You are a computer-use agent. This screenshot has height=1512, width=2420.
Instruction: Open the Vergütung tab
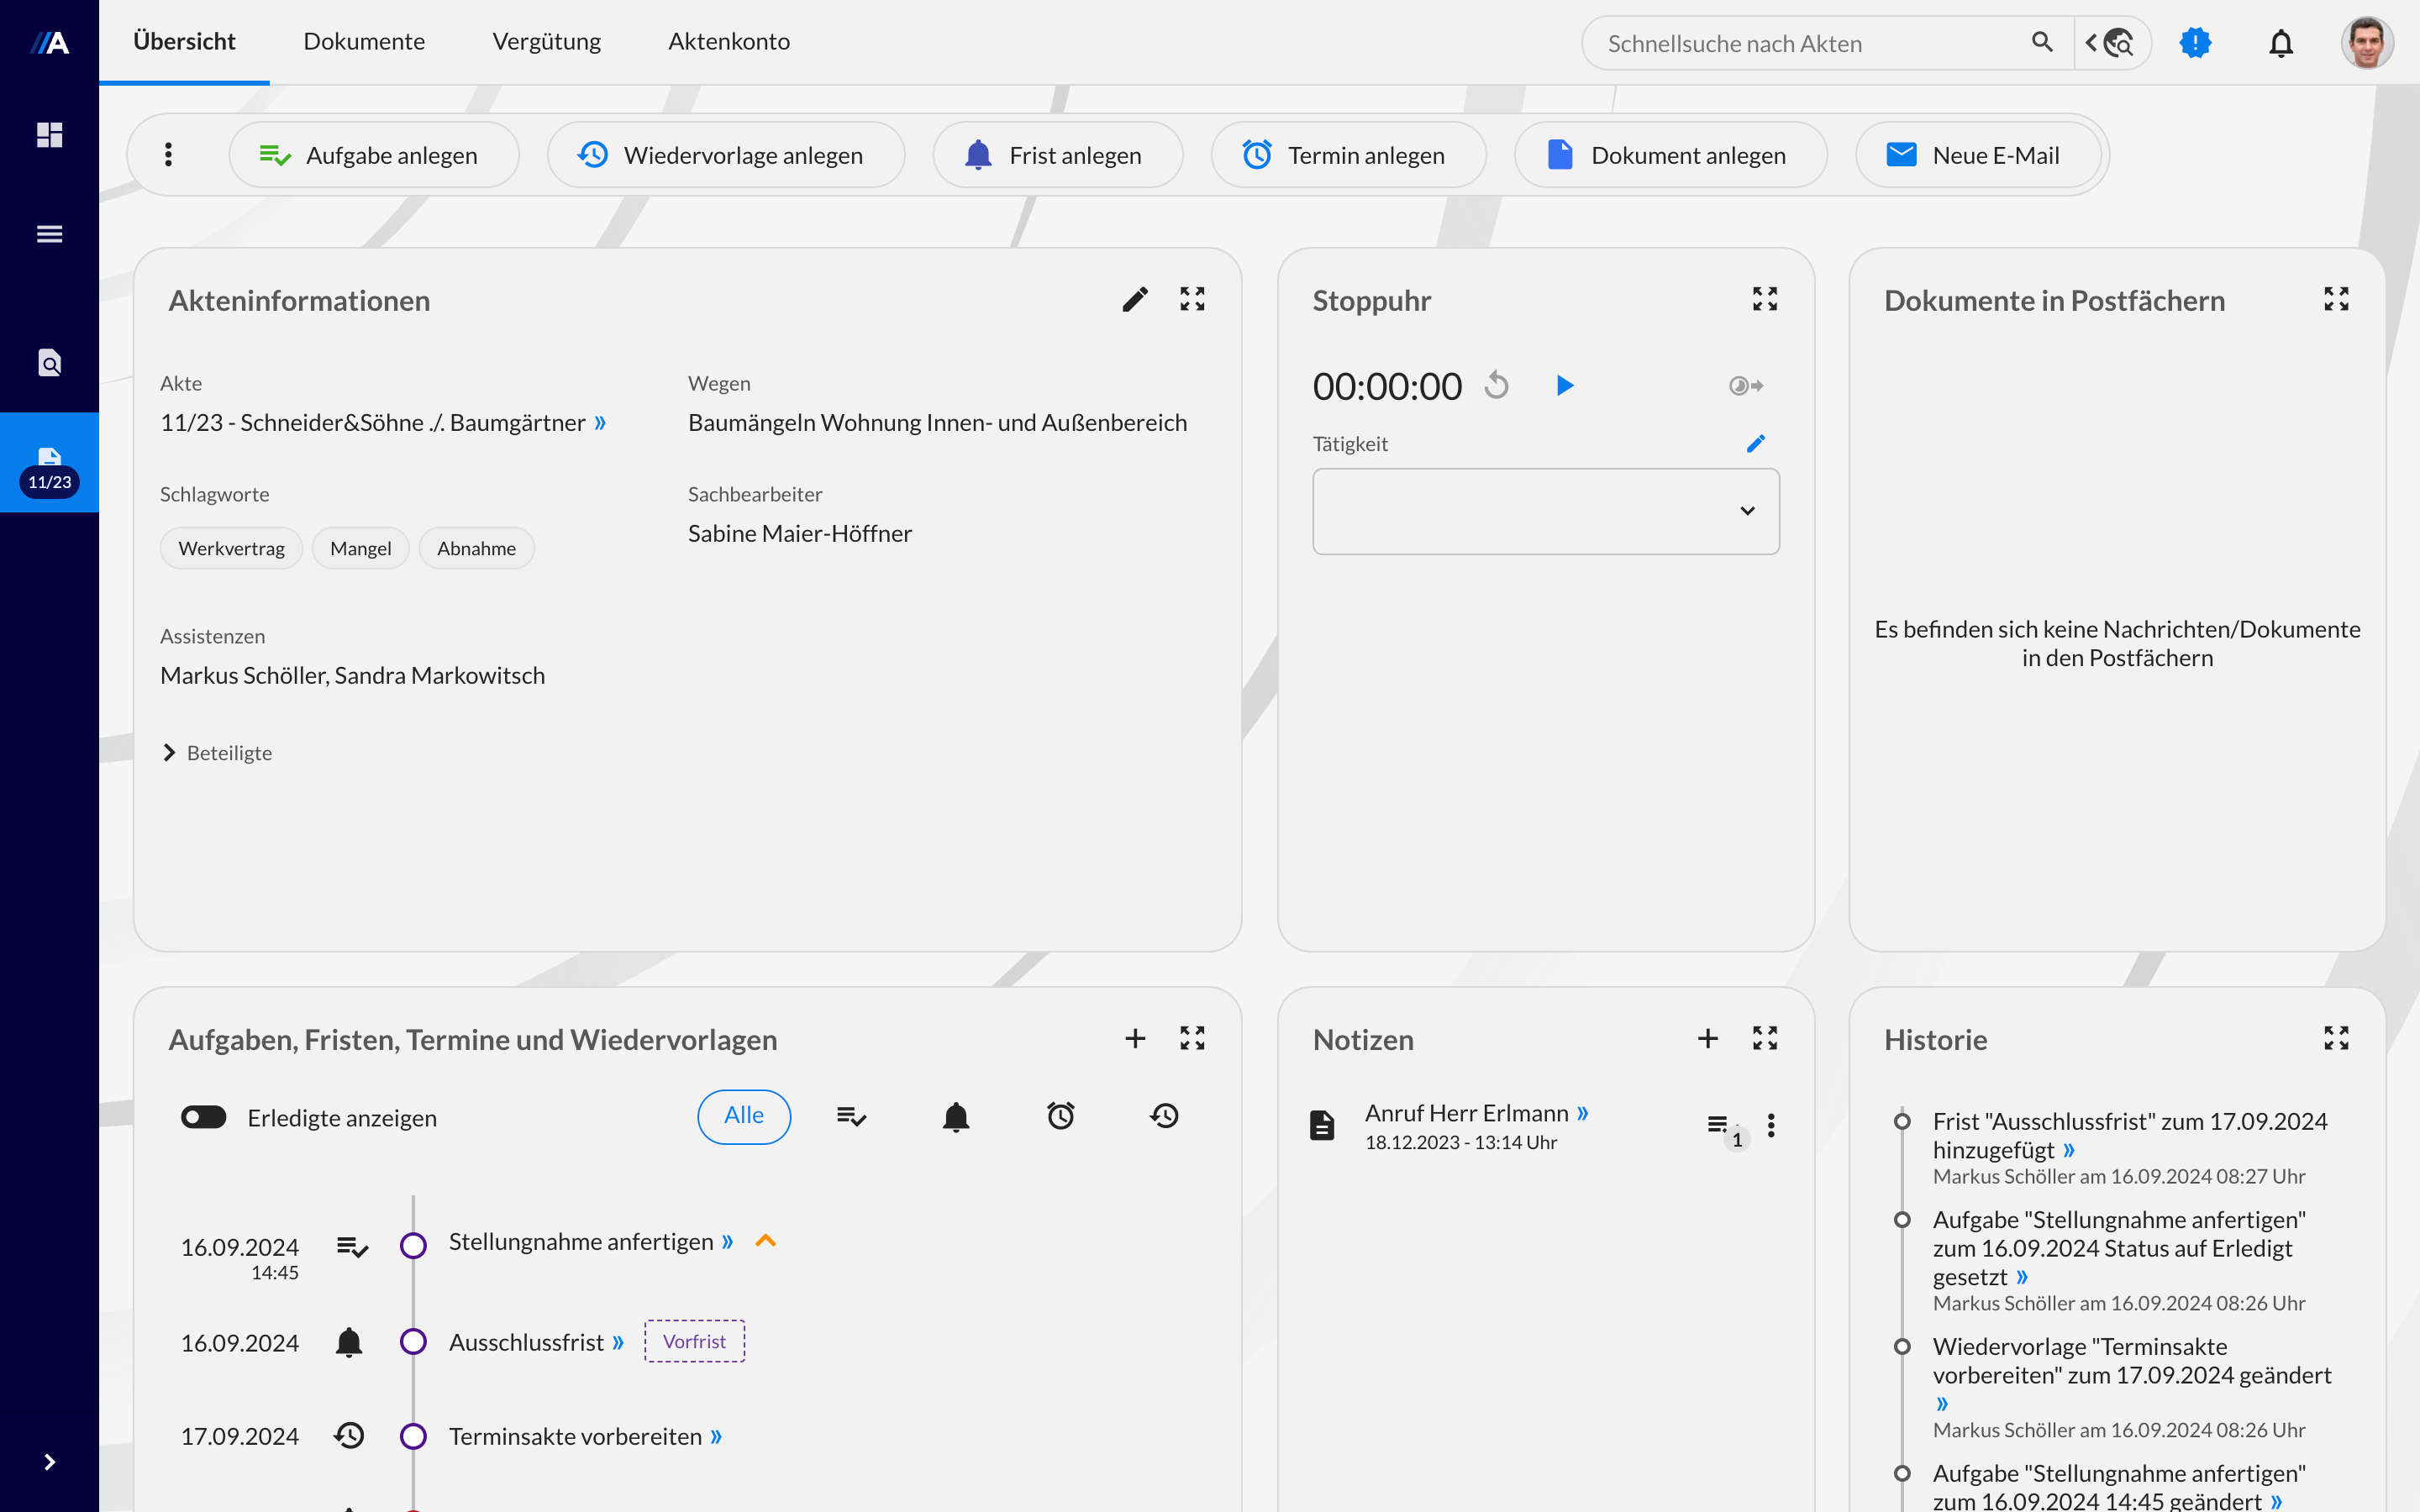click(x=546, y=42)
